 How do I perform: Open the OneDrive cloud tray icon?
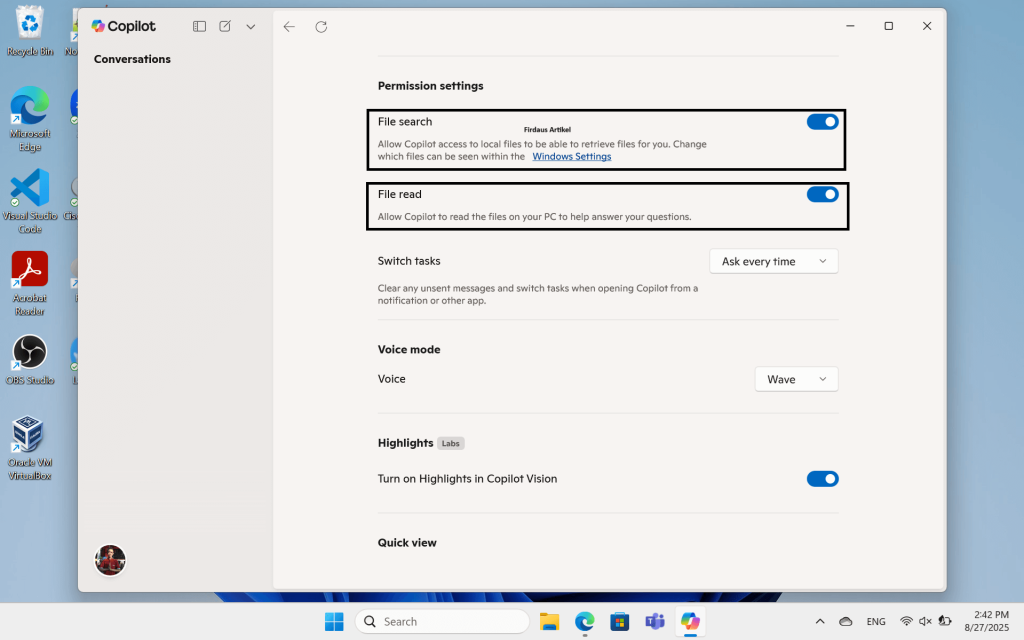point(846,622)
